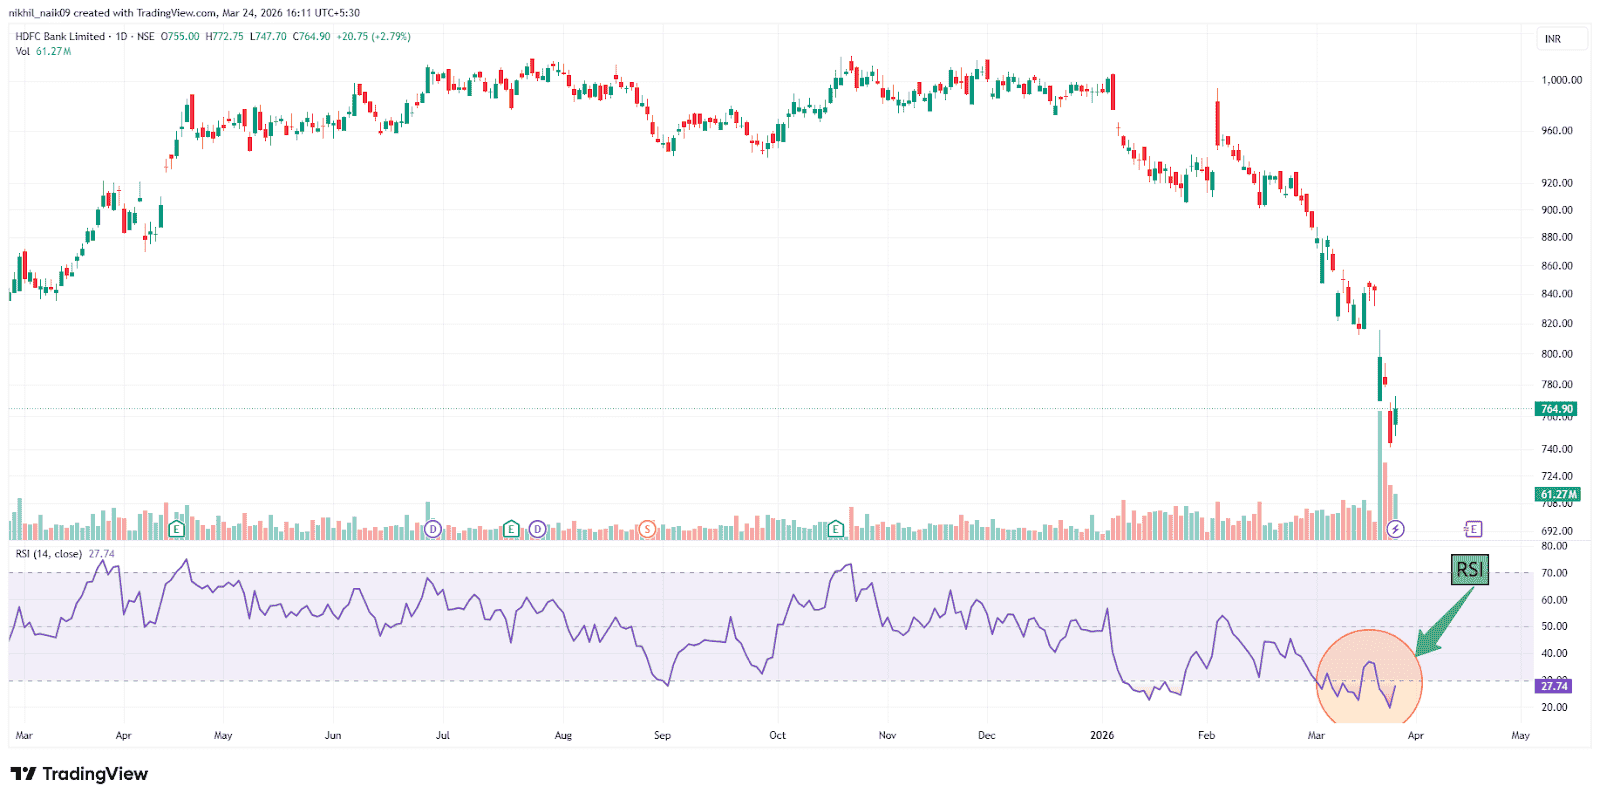Click the 2026 label on time axis
The width and height of the screenshot is (1600, 800).
(1102, 736)
